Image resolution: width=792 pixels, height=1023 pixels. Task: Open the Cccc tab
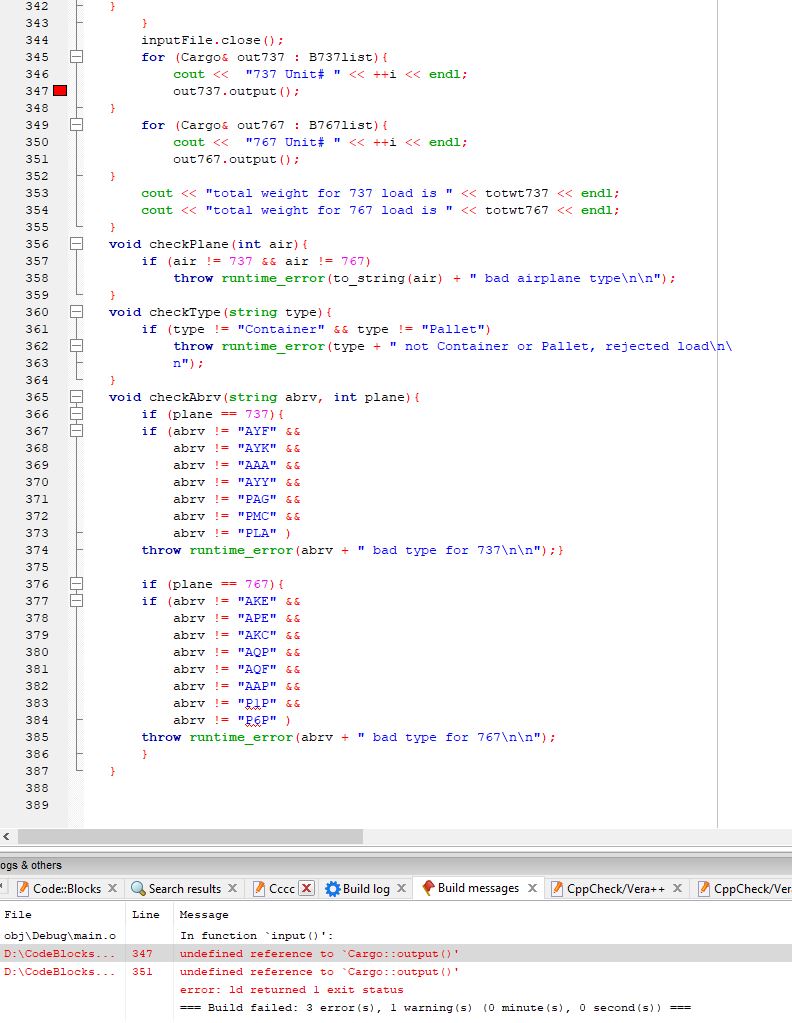coord(282,889)
